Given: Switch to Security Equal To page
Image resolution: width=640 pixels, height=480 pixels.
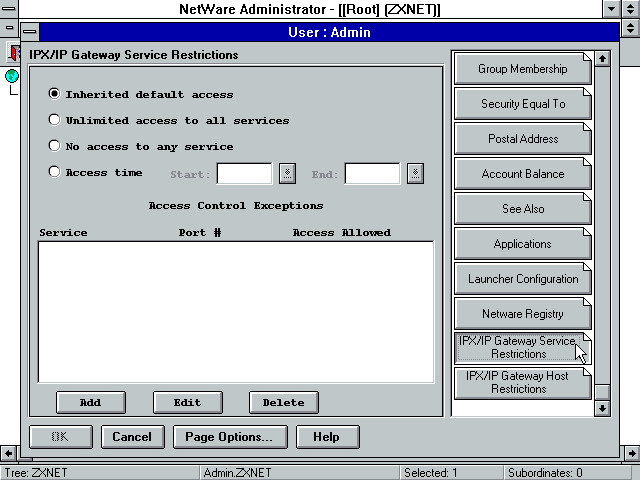Looking at the screenshot, I should [522, 104].
